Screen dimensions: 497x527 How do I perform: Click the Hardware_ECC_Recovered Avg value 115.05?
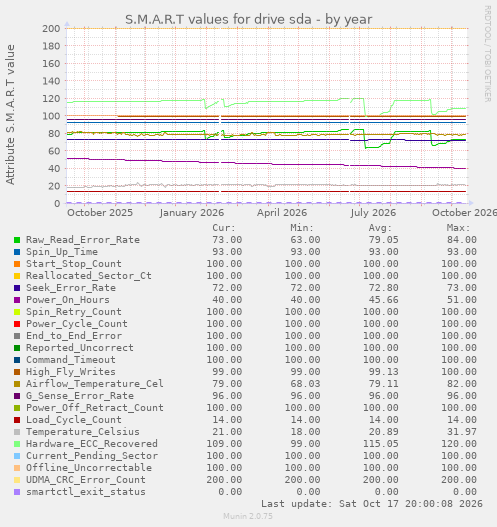click(x=380, y=444)
